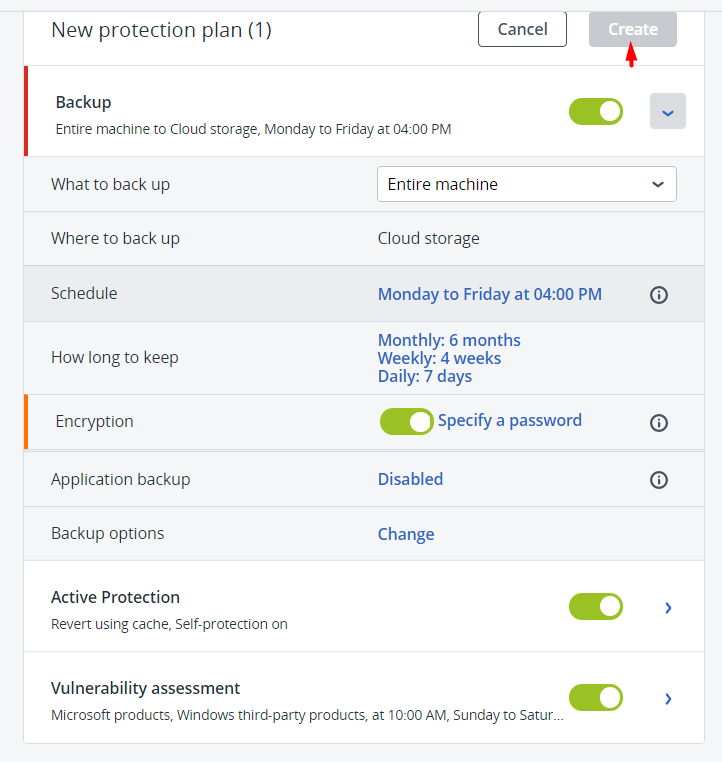Expand Active Protection settings arrow
This screenshot has height=762, width=722.
(668, 607)
